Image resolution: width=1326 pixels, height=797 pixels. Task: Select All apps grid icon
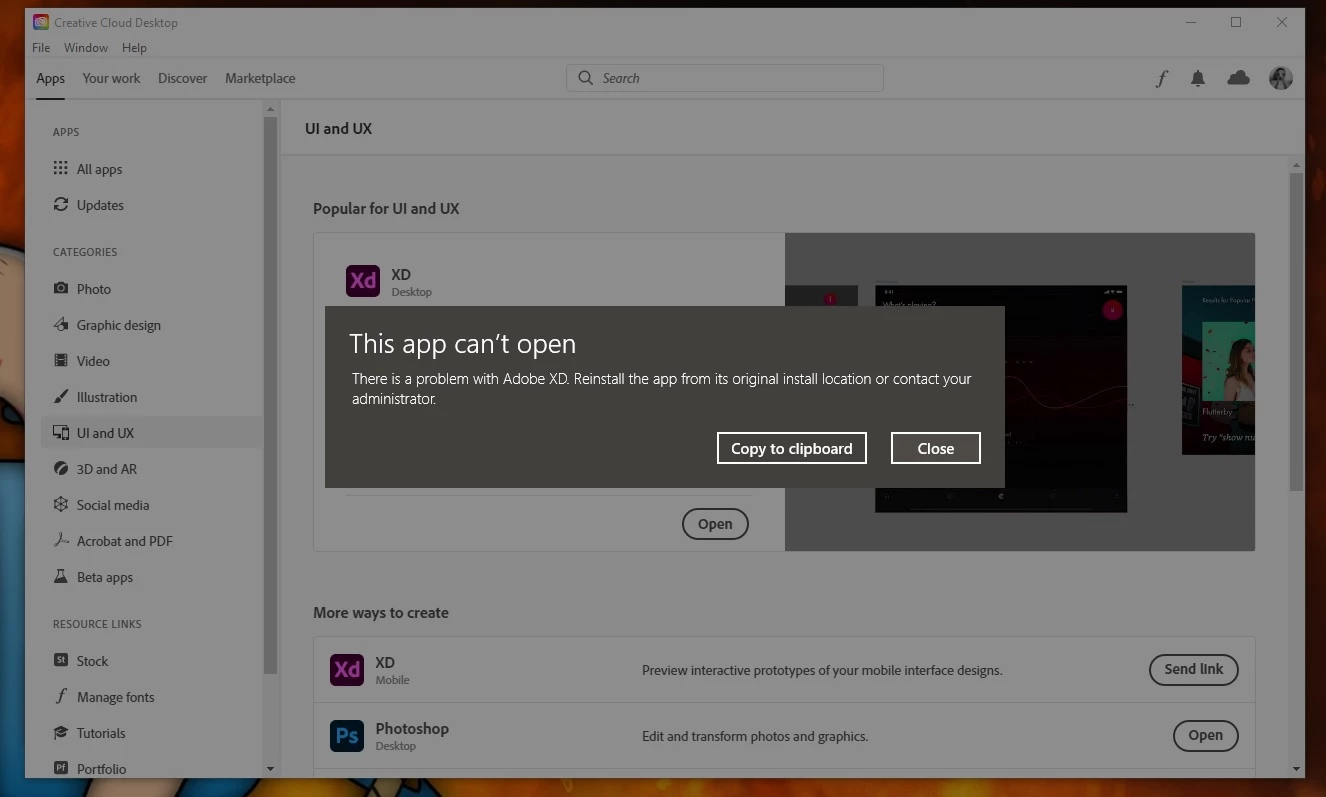point(61,169)
